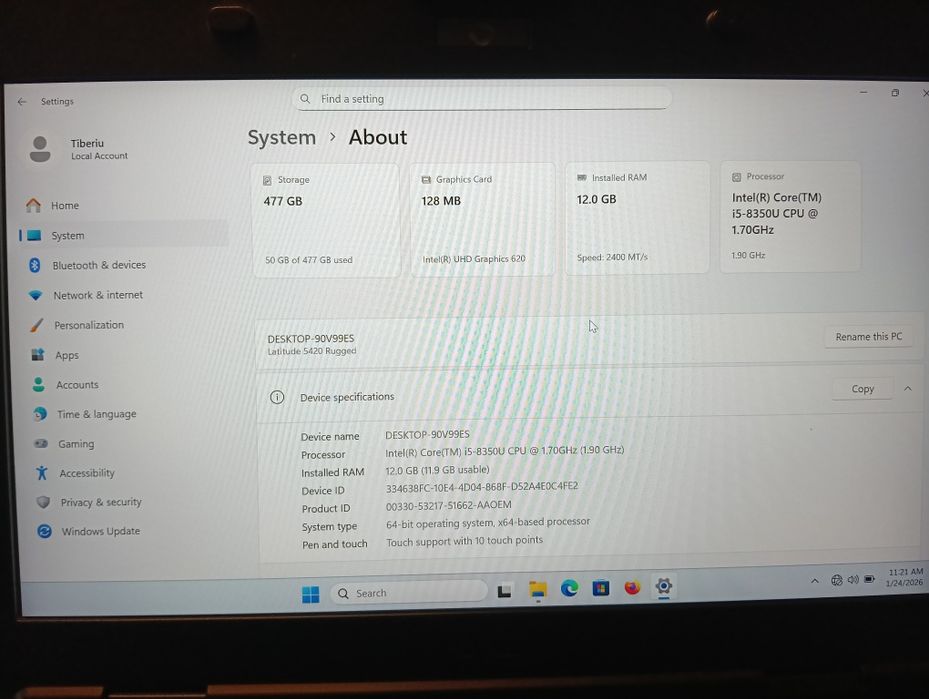Click the taskbar Search box
929x699 pixels.
(x=409, y=592)
